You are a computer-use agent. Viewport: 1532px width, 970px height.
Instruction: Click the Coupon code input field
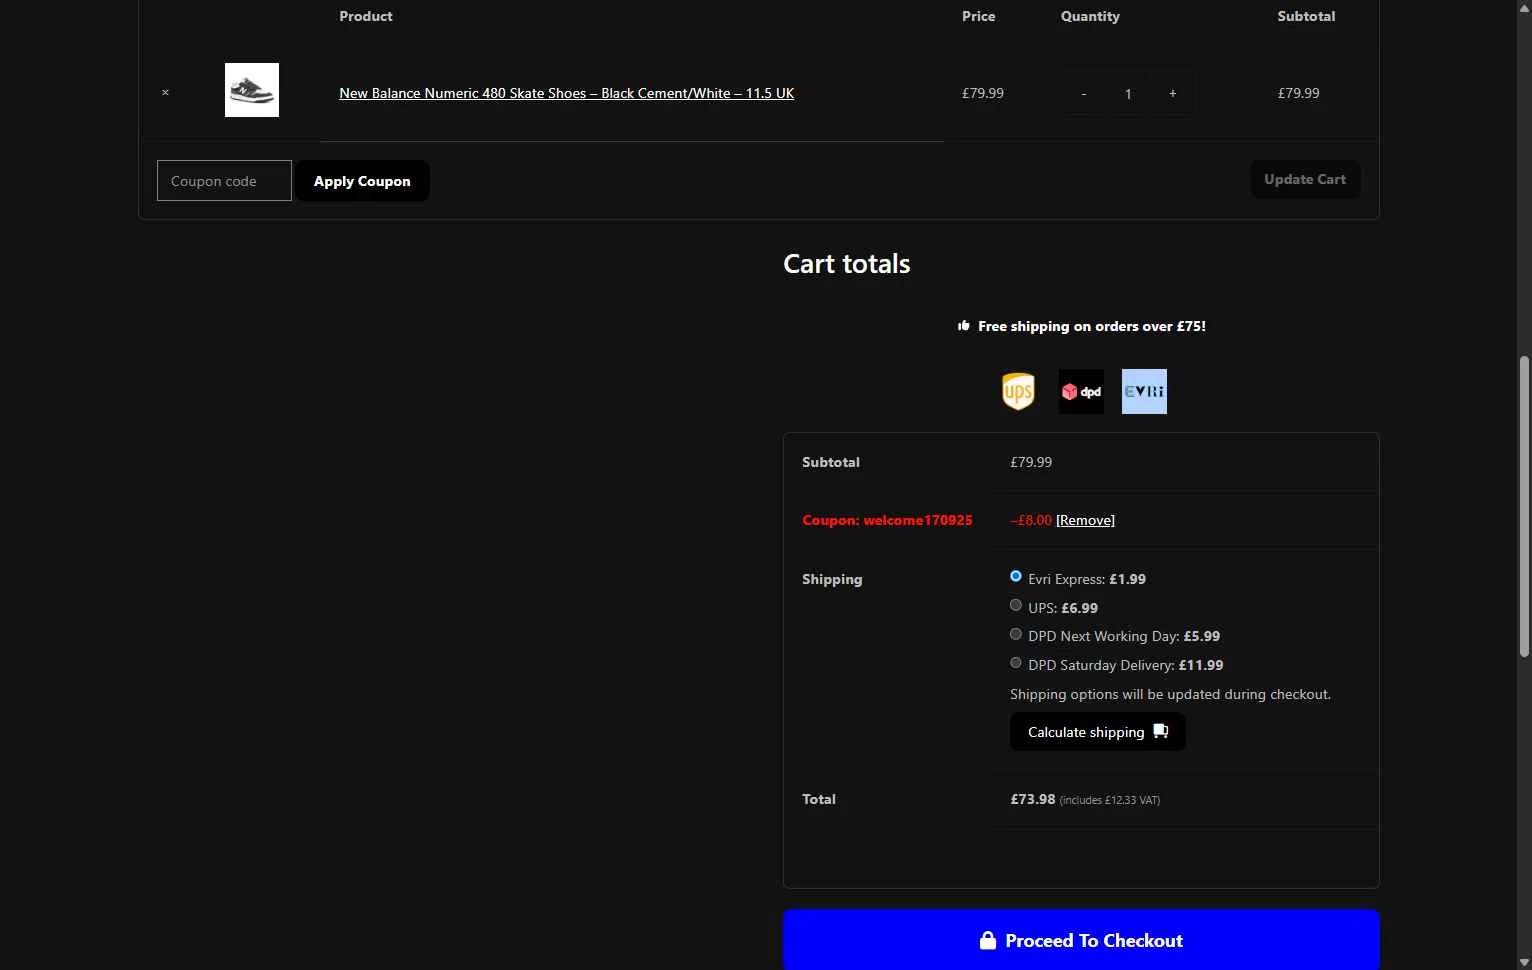pos(224,181)
